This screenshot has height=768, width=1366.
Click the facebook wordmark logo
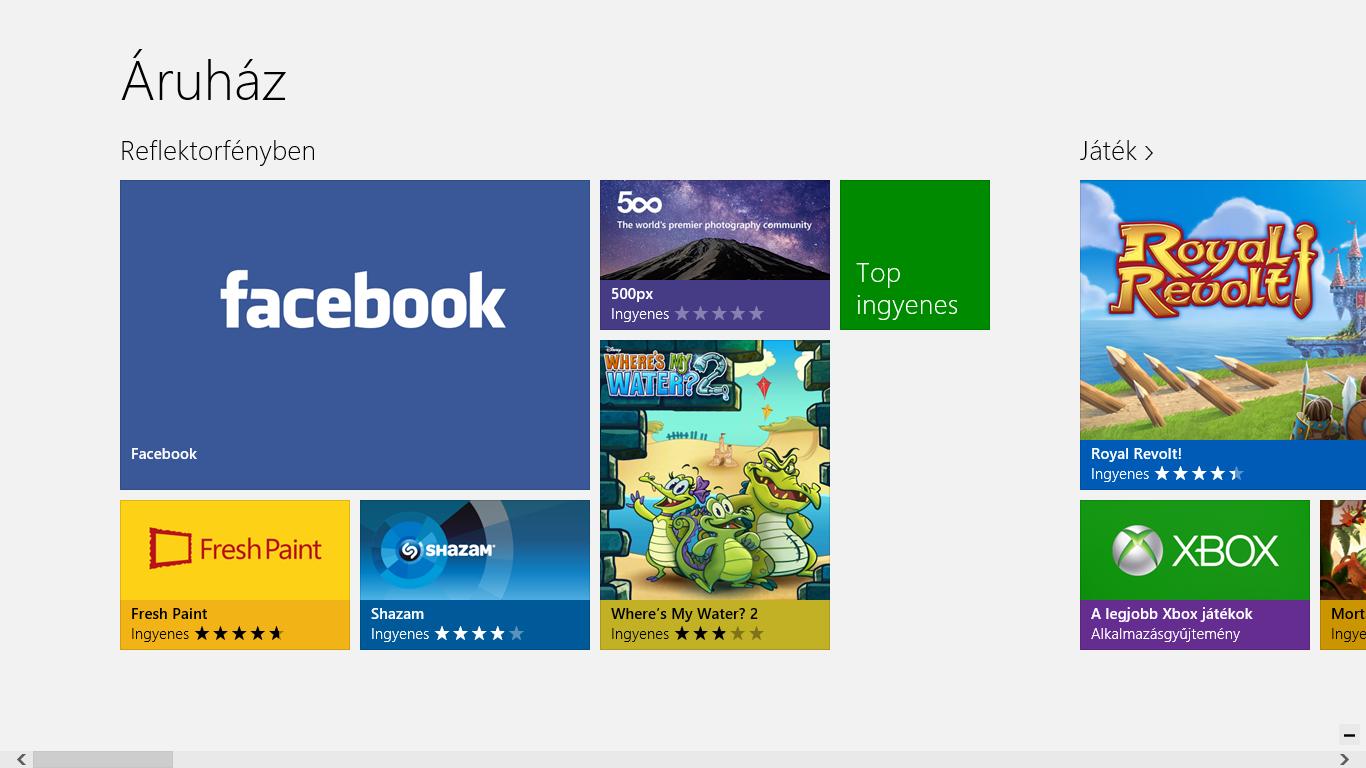[x=363, y=299]
